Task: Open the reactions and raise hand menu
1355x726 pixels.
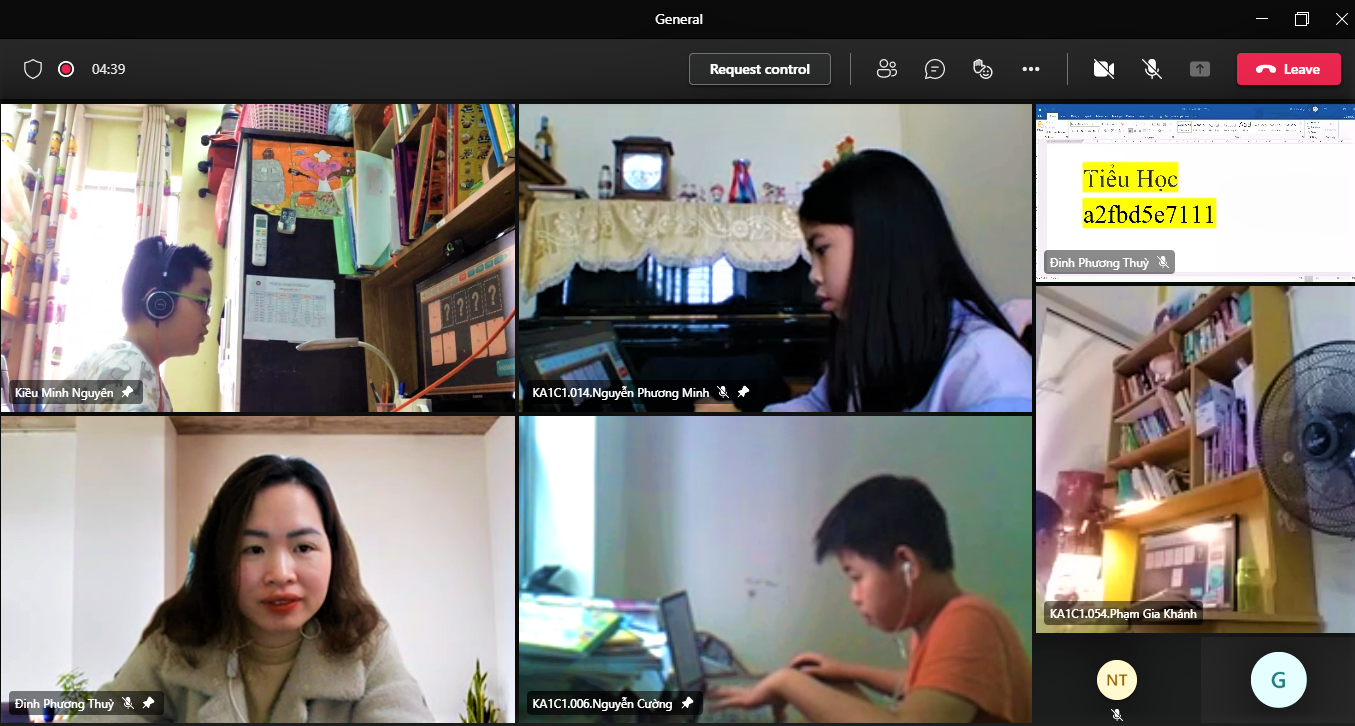Action: (983, 69)
